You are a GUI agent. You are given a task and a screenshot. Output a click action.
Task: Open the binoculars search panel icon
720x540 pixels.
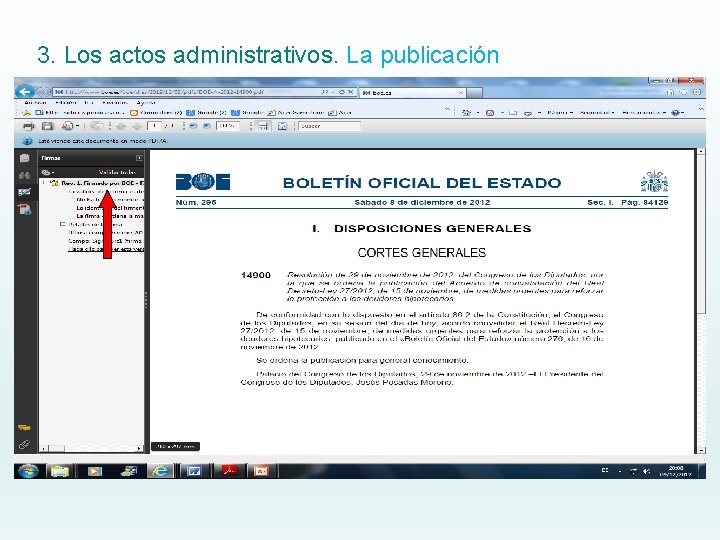coord(25,175)
